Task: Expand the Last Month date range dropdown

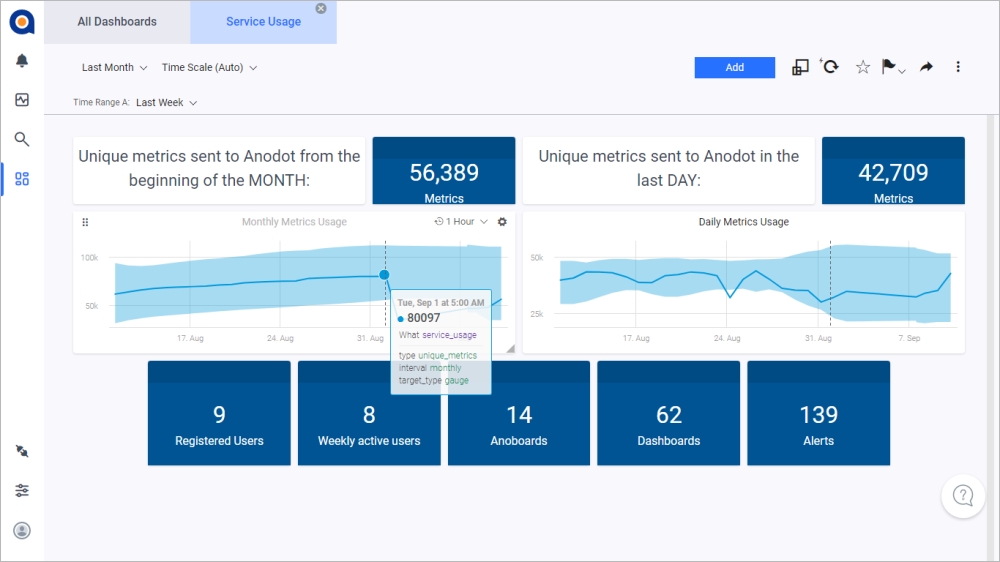Action: [114, 68]
